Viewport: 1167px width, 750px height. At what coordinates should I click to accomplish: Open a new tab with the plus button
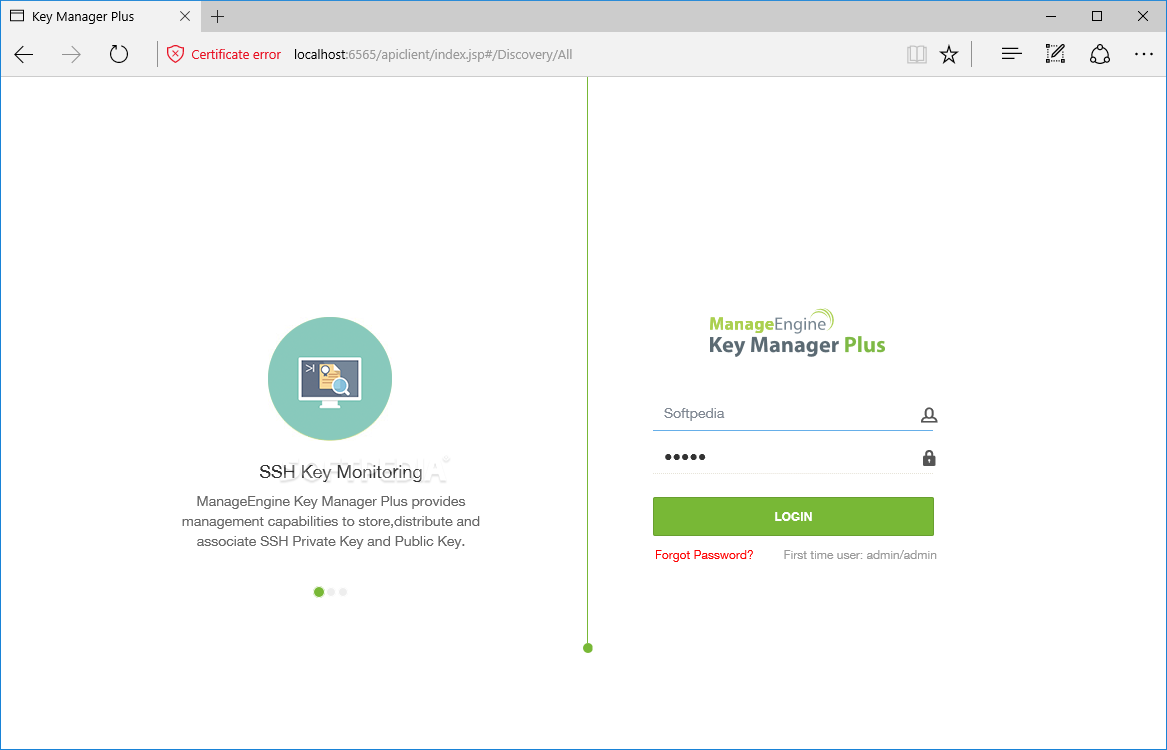(217, 16)
